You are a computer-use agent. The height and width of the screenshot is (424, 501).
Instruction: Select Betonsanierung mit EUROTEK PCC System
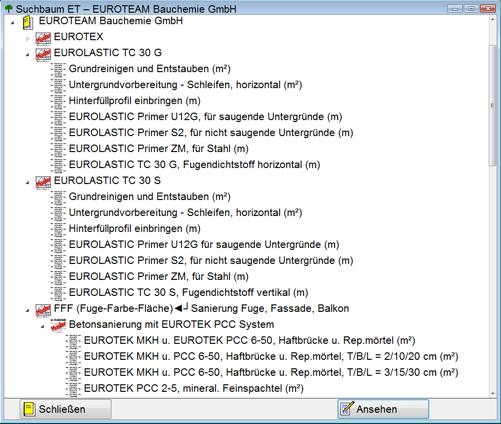point(171,324)
